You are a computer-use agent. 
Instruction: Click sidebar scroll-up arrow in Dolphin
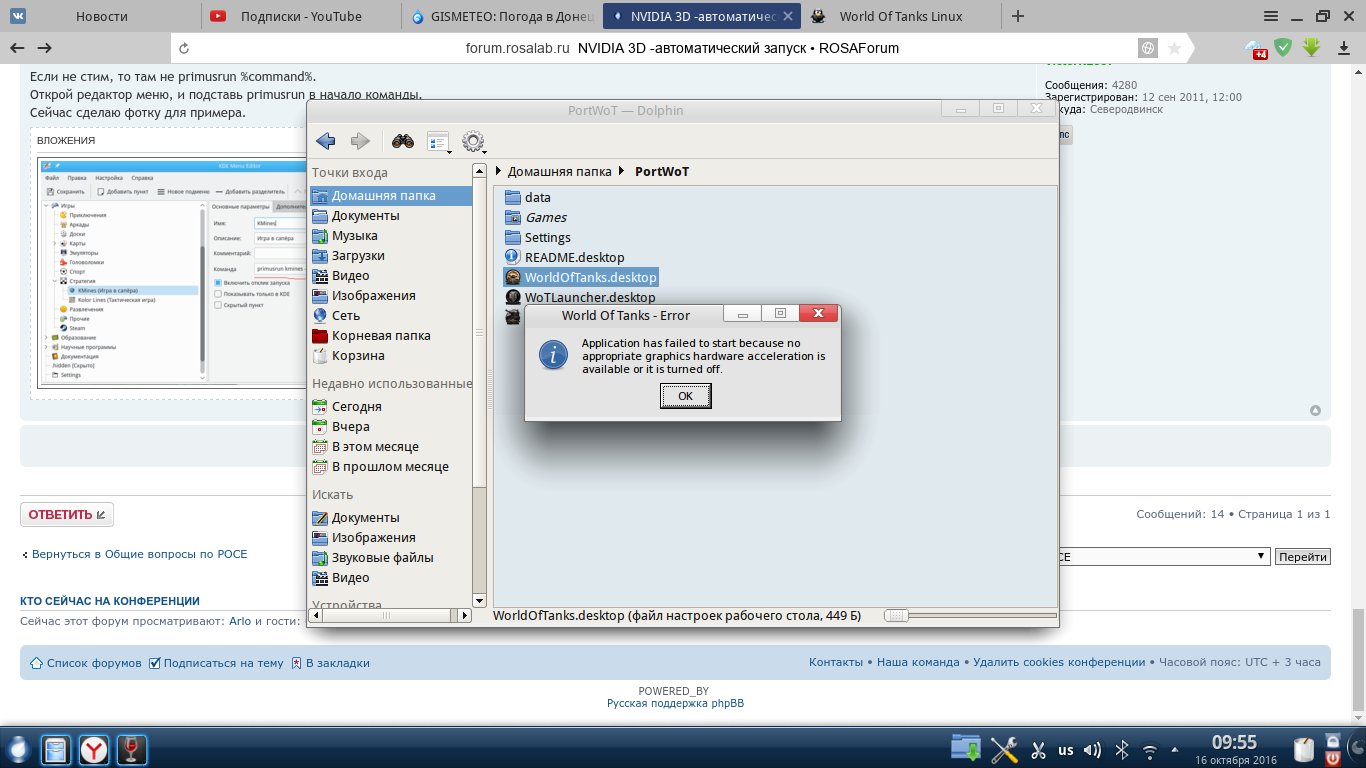coord(480,170)
